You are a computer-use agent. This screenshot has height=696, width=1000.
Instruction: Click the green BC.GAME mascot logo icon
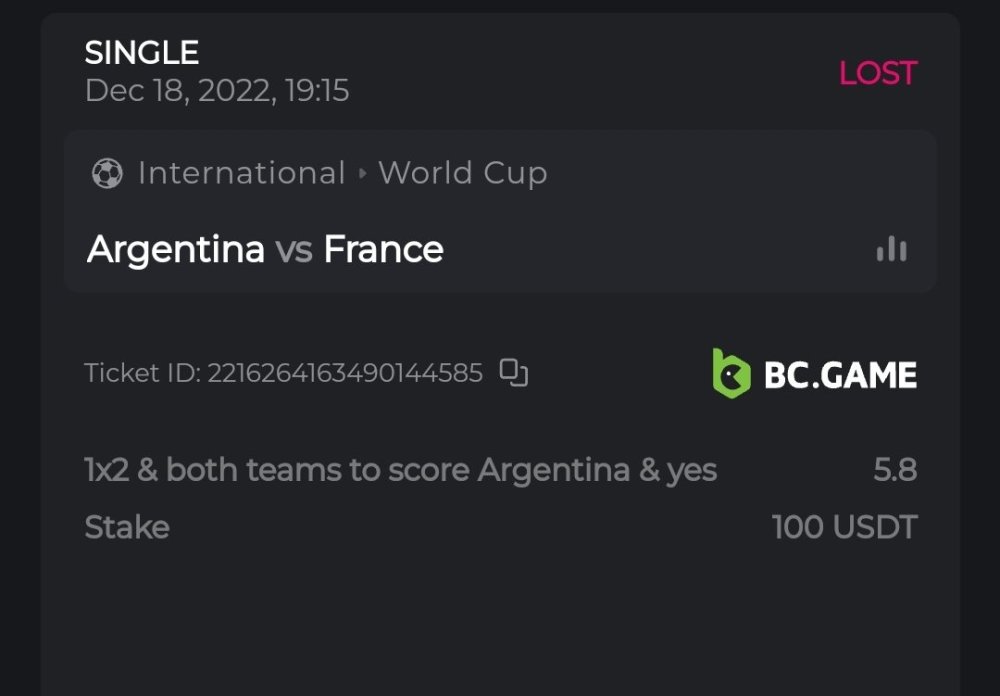coord(731,374)
